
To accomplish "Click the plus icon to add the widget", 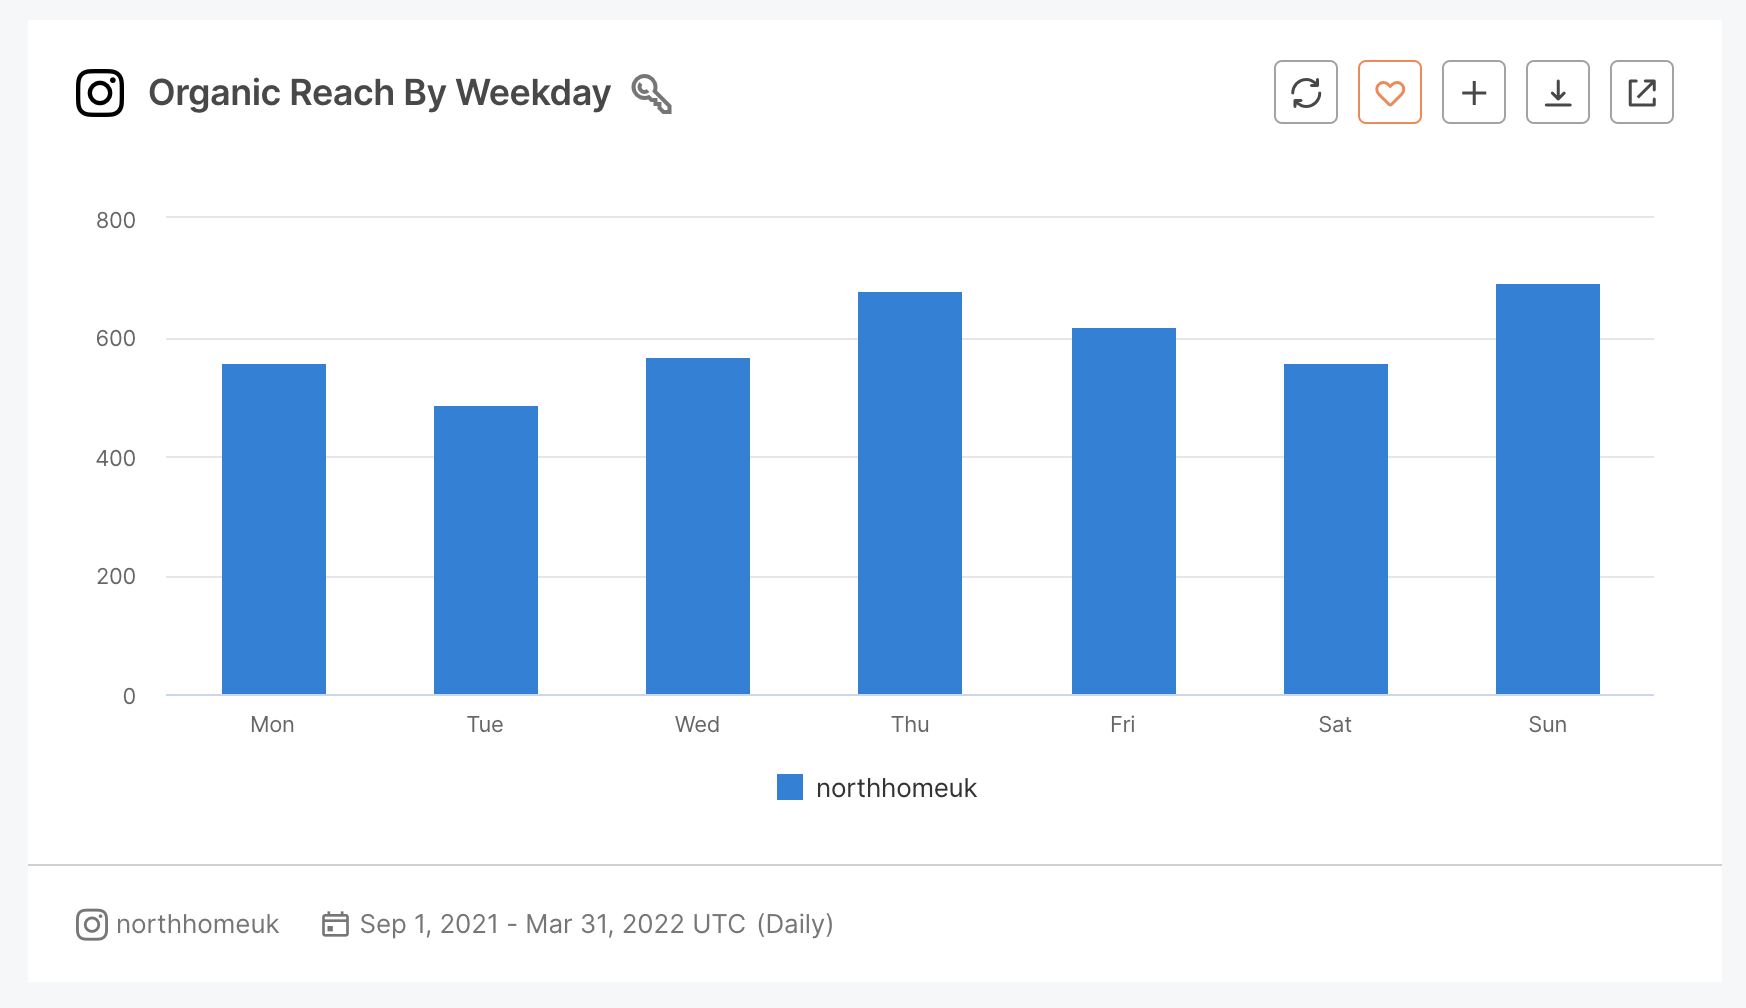I will (x=1473, y=93).
